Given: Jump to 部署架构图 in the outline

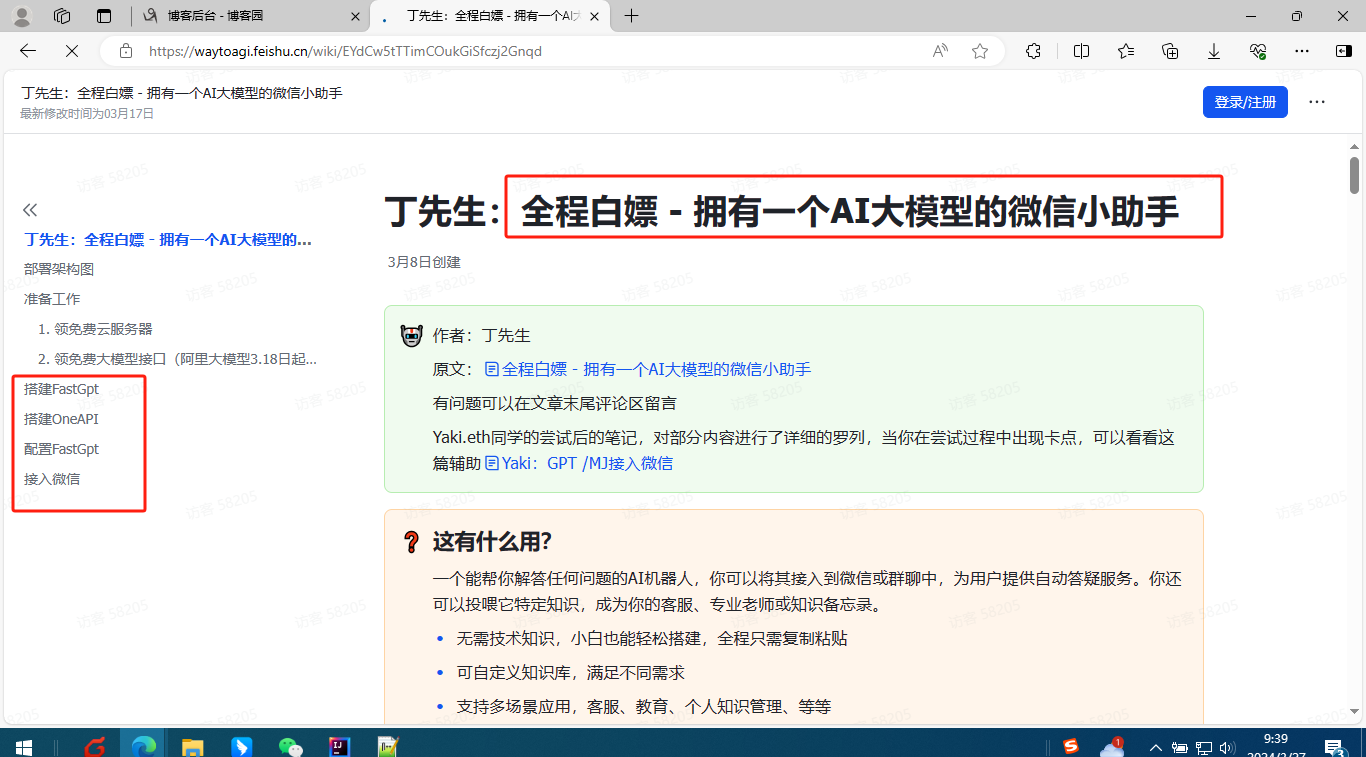Looking at the screenshot, I should click(x=59, y=269).
